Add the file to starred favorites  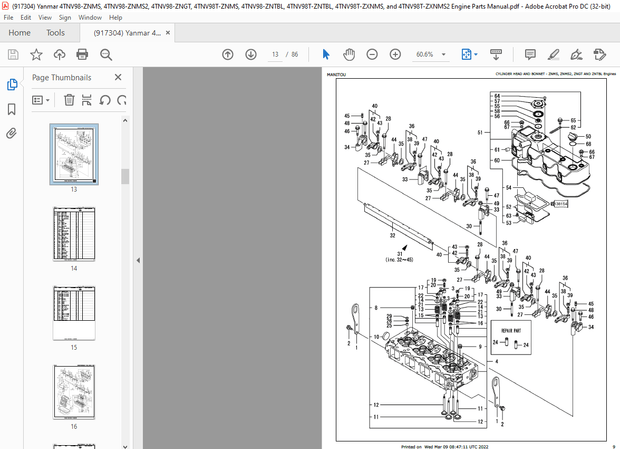(x=36, y=55)
